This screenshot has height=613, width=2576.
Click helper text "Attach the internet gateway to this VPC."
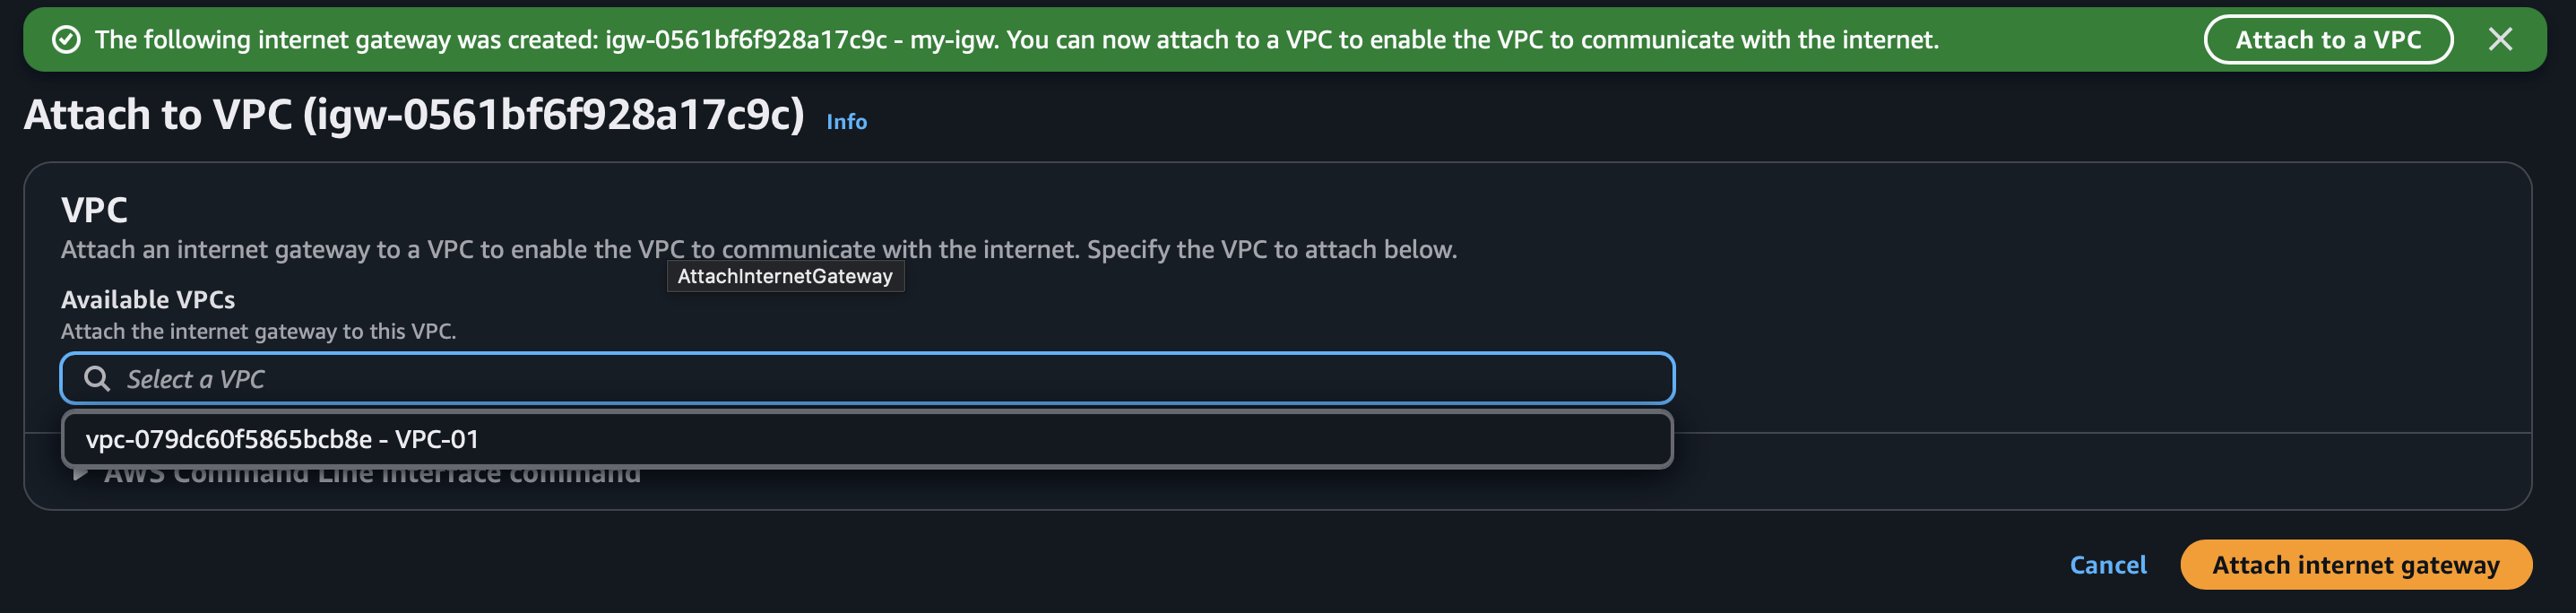258,332
